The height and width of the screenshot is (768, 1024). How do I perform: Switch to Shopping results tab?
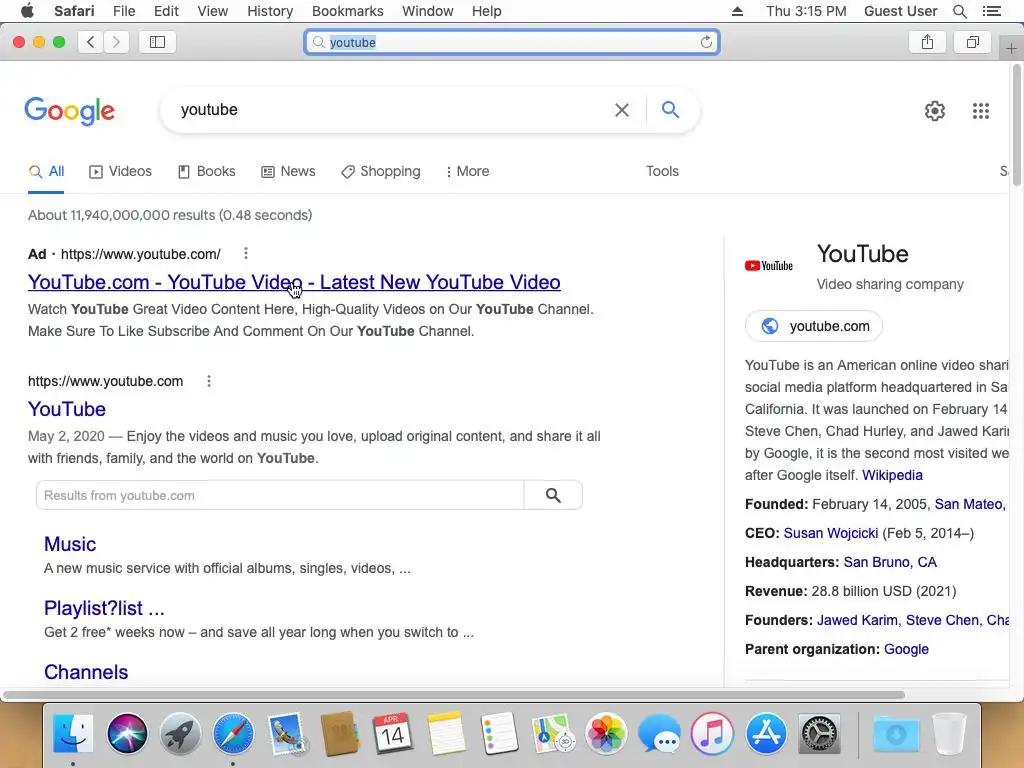pyautogui.click(x=381, y=172)
